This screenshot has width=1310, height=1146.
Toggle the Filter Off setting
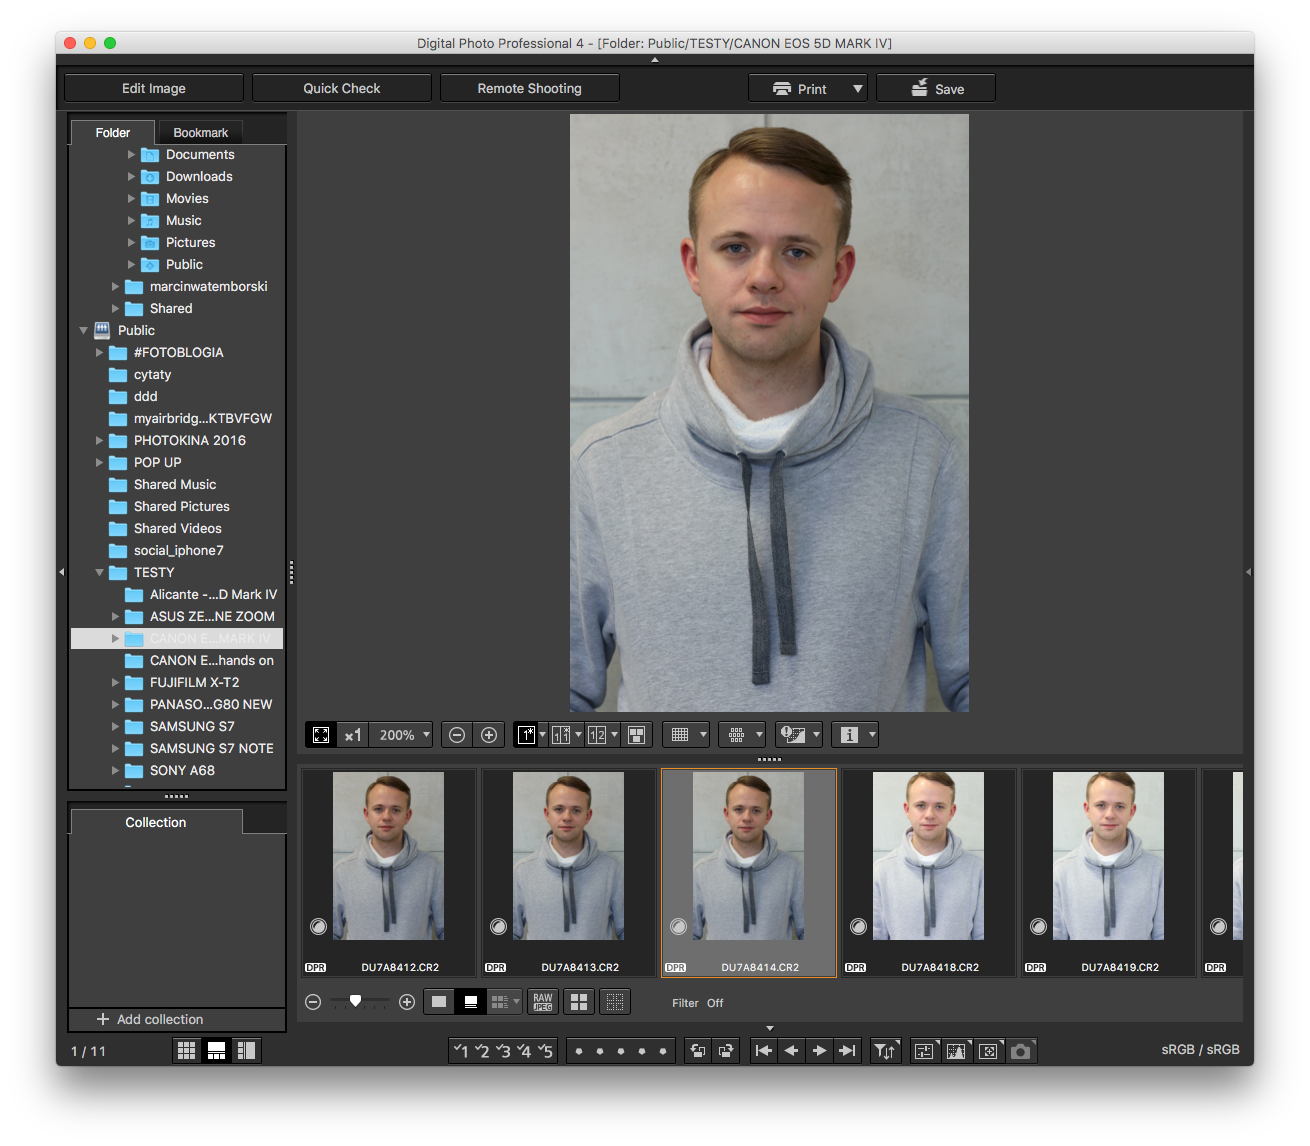698,1003
